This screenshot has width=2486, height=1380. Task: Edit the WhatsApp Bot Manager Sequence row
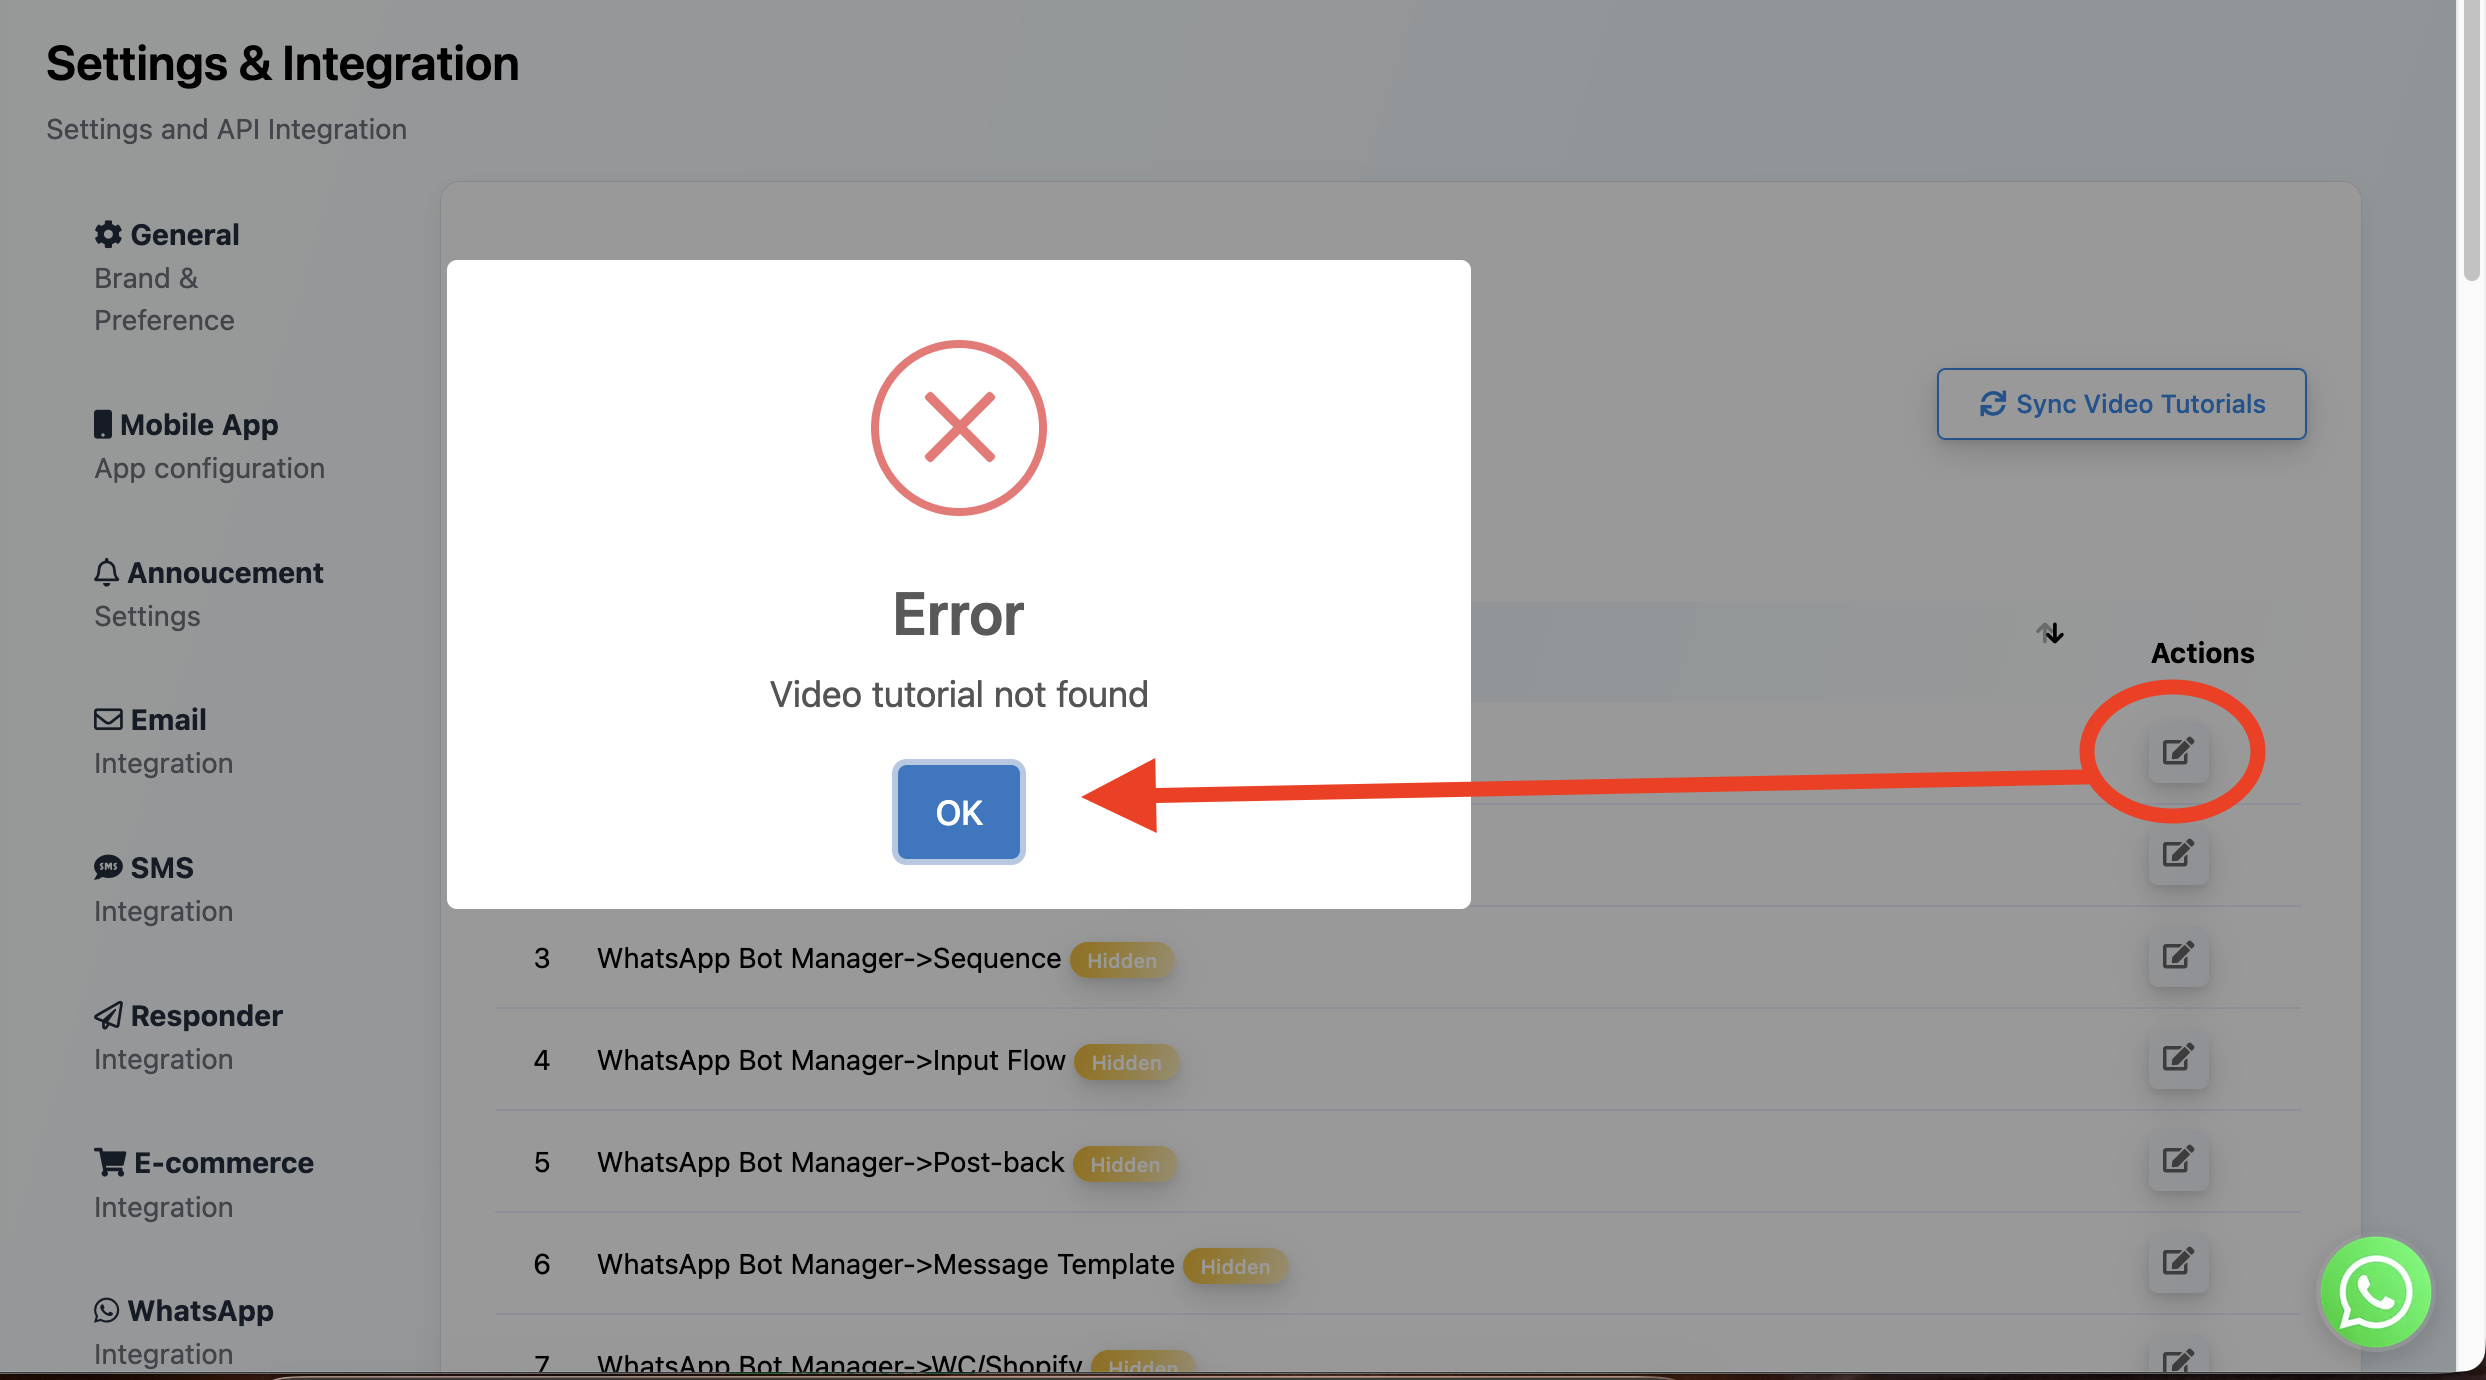(2177, 956)
